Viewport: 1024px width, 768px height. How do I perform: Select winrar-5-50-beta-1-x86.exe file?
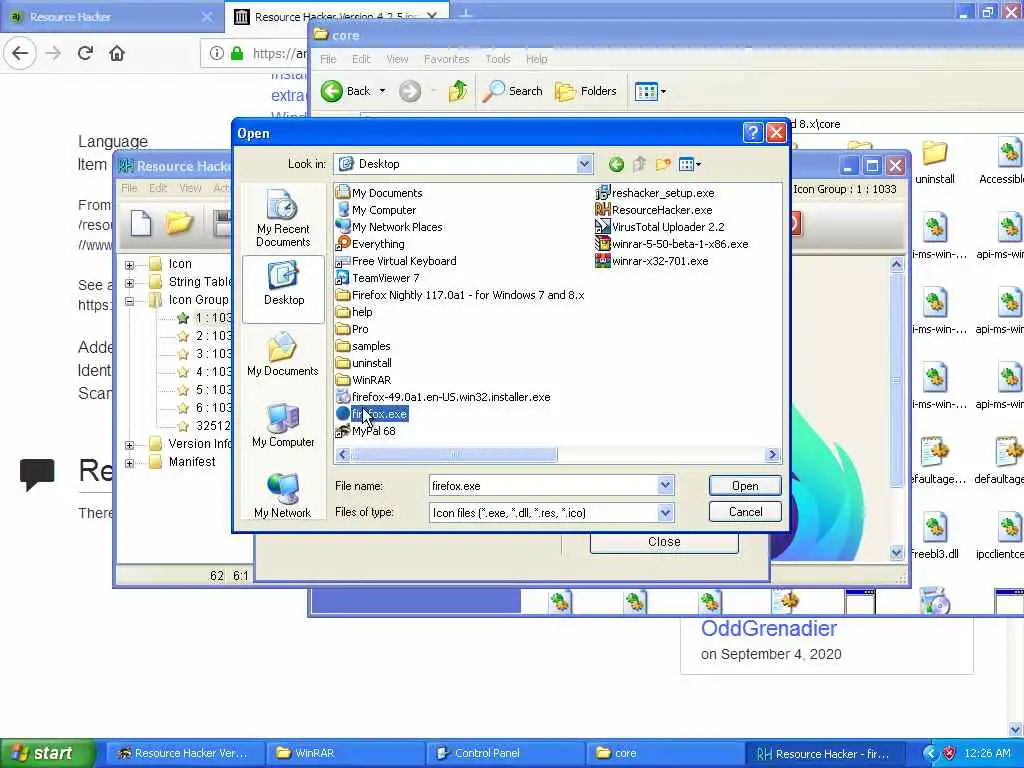(x=672, y=244)
